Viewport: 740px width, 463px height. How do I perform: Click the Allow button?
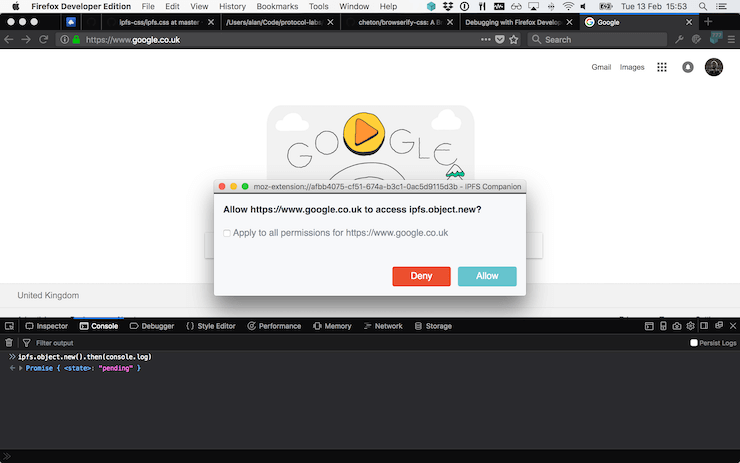(487, 276)
